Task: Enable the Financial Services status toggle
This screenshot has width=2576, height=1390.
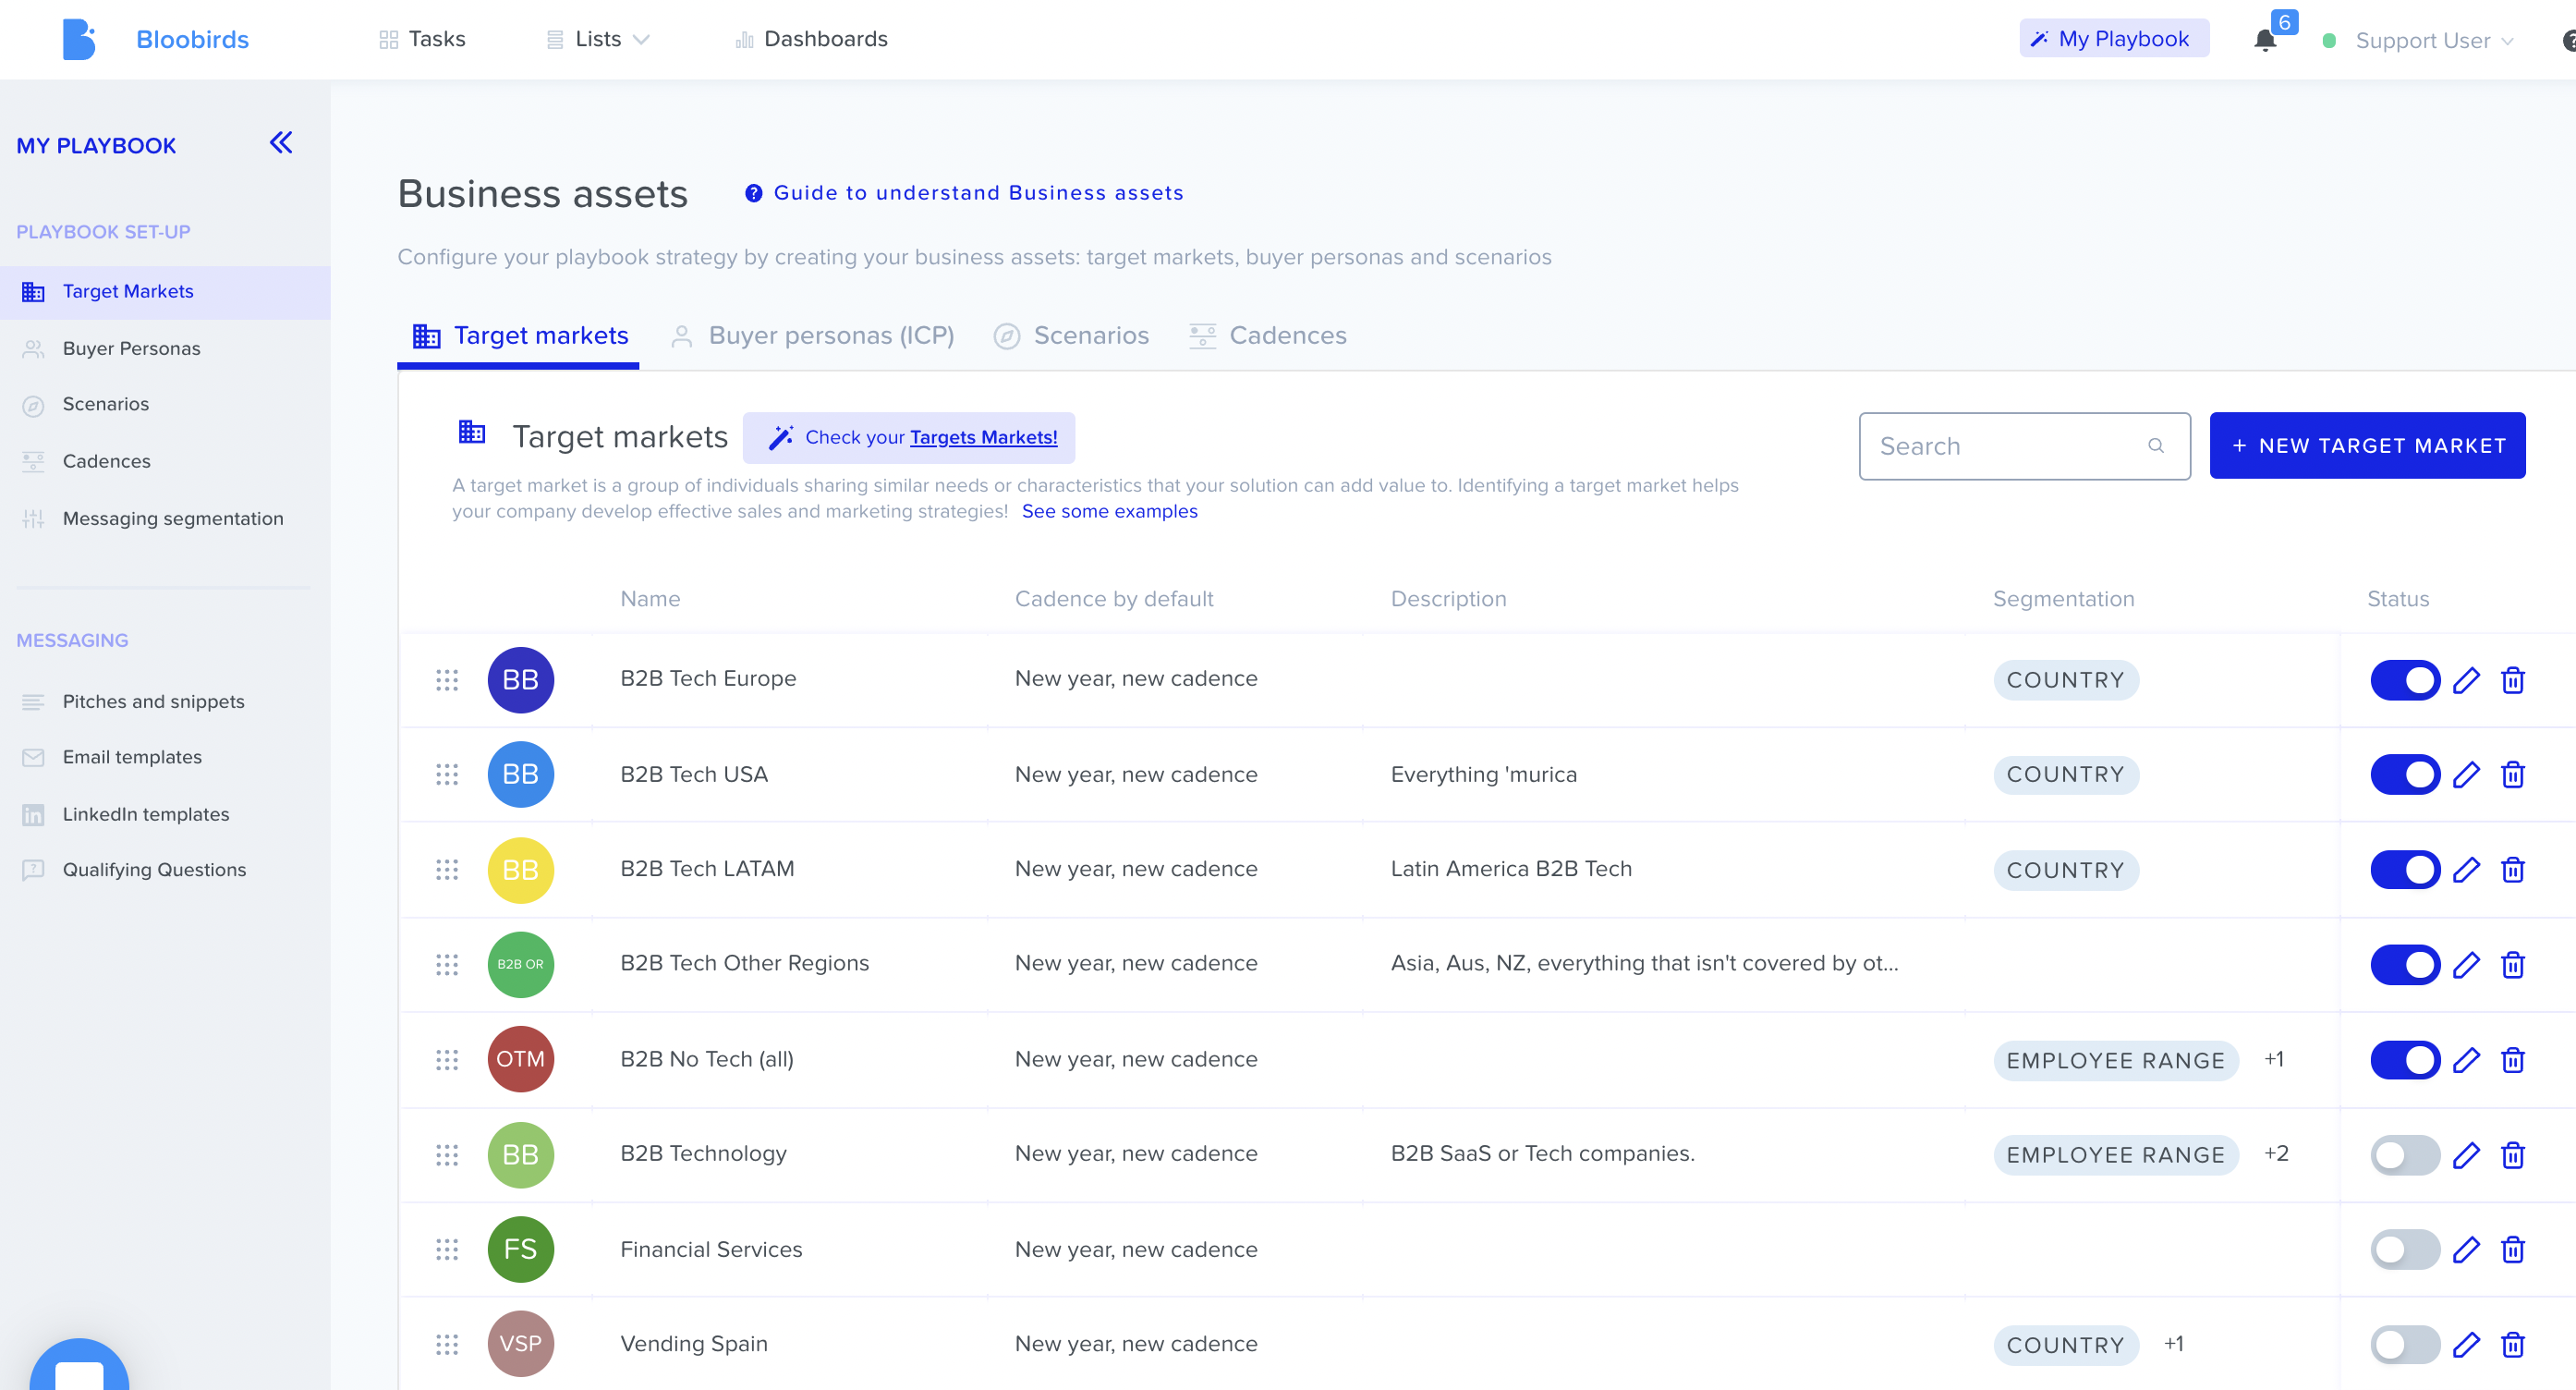Action: (x=2404, y=1250)
